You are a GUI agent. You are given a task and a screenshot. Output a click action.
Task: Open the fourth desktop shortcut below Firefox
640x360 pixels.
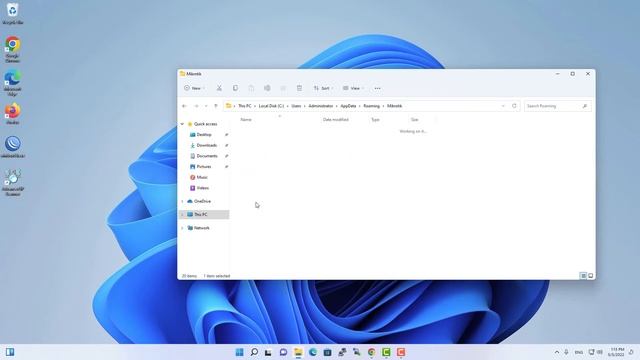click(13, 147)
